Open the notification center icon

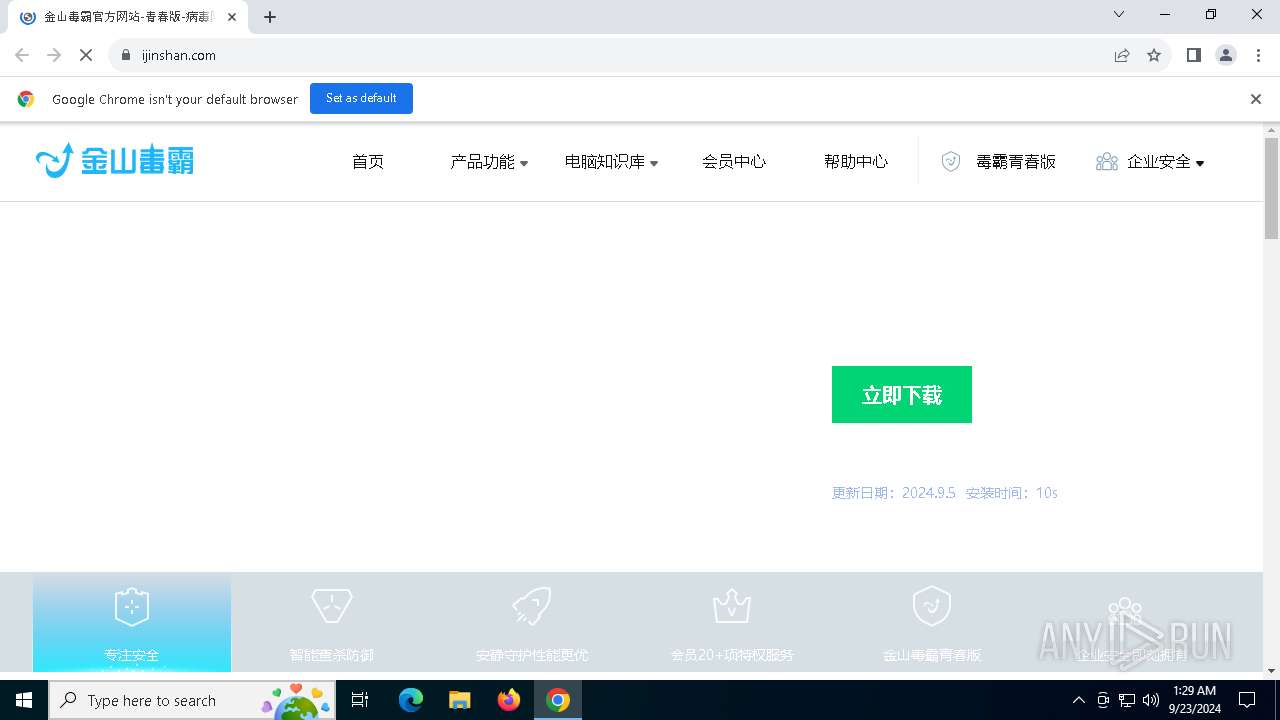(1247, 700)
